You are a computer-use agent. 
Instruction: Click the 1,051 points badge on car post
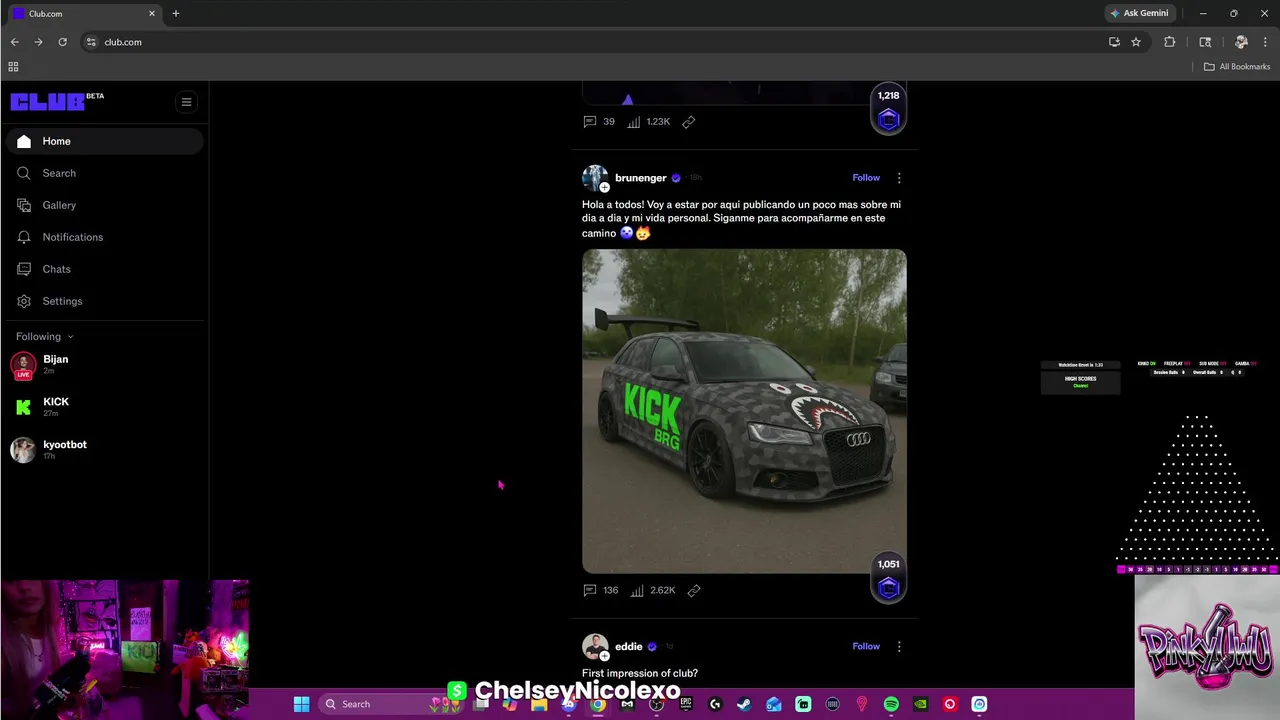tap(889, 579)
